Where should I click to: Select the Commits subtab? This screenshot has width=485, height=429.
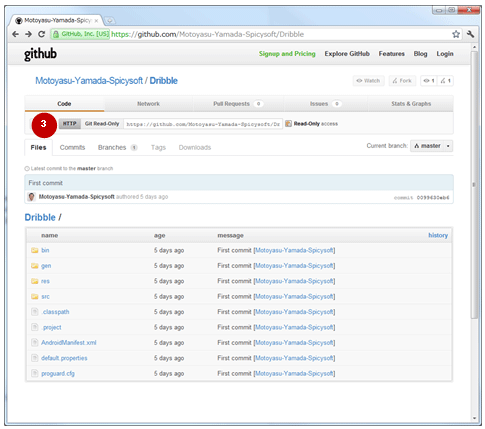click(72, 147)
